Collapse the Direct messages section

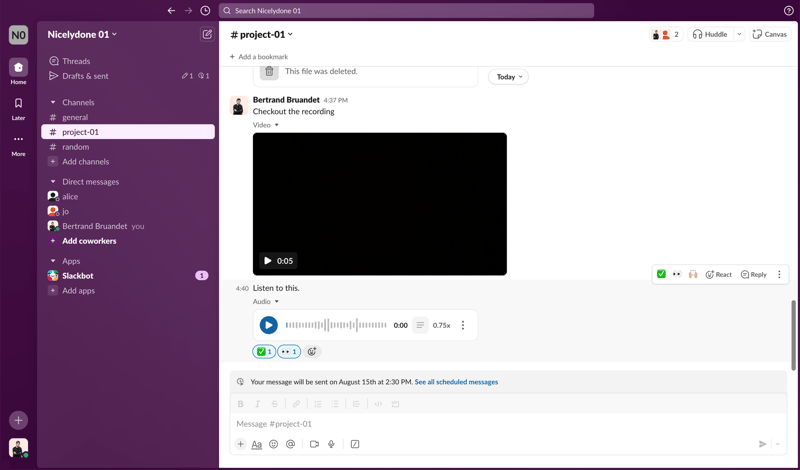pyautogui.click(x=53, y=182)
